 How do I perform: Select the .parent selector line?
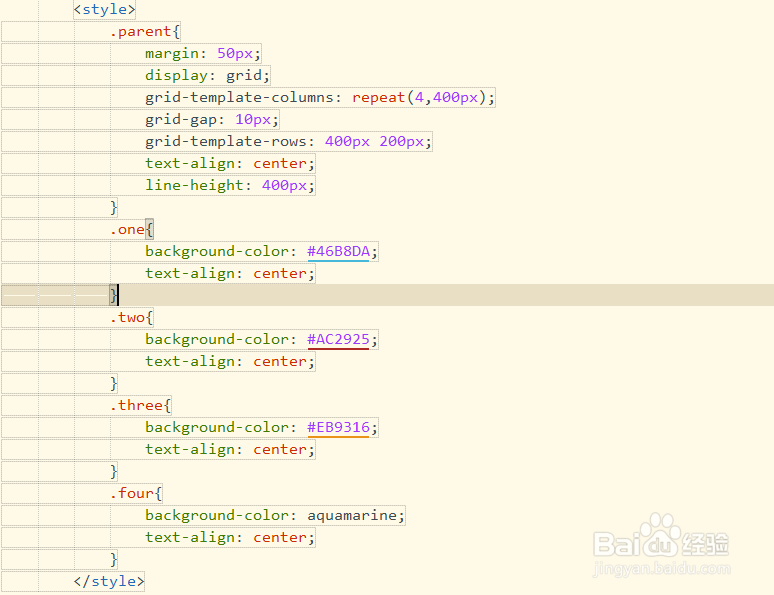coord(145,32)
